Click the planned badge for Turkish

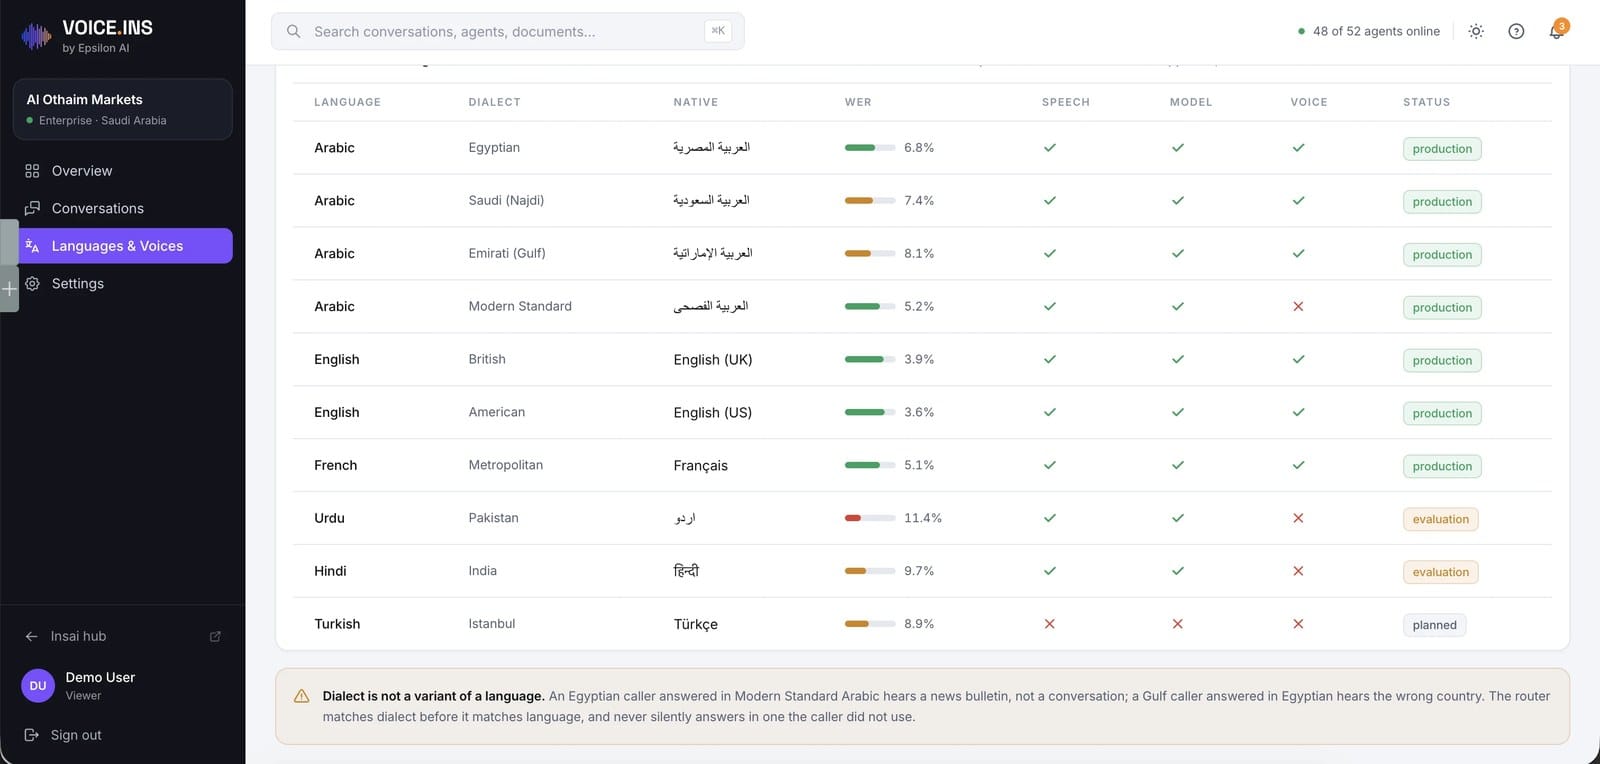pos(1434,625)
